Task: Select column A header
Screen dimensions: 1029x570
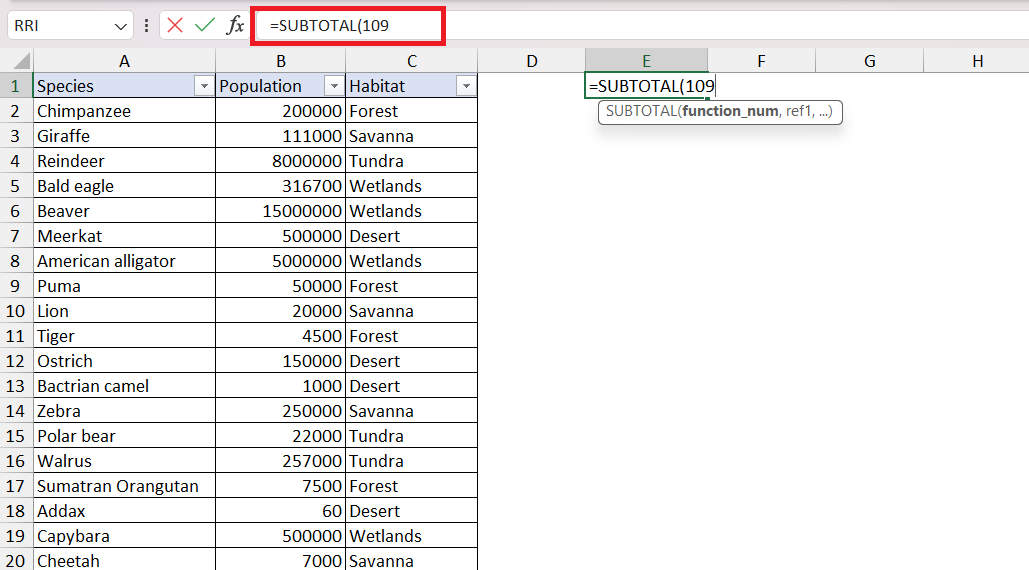Action: (x=125, y=61)
